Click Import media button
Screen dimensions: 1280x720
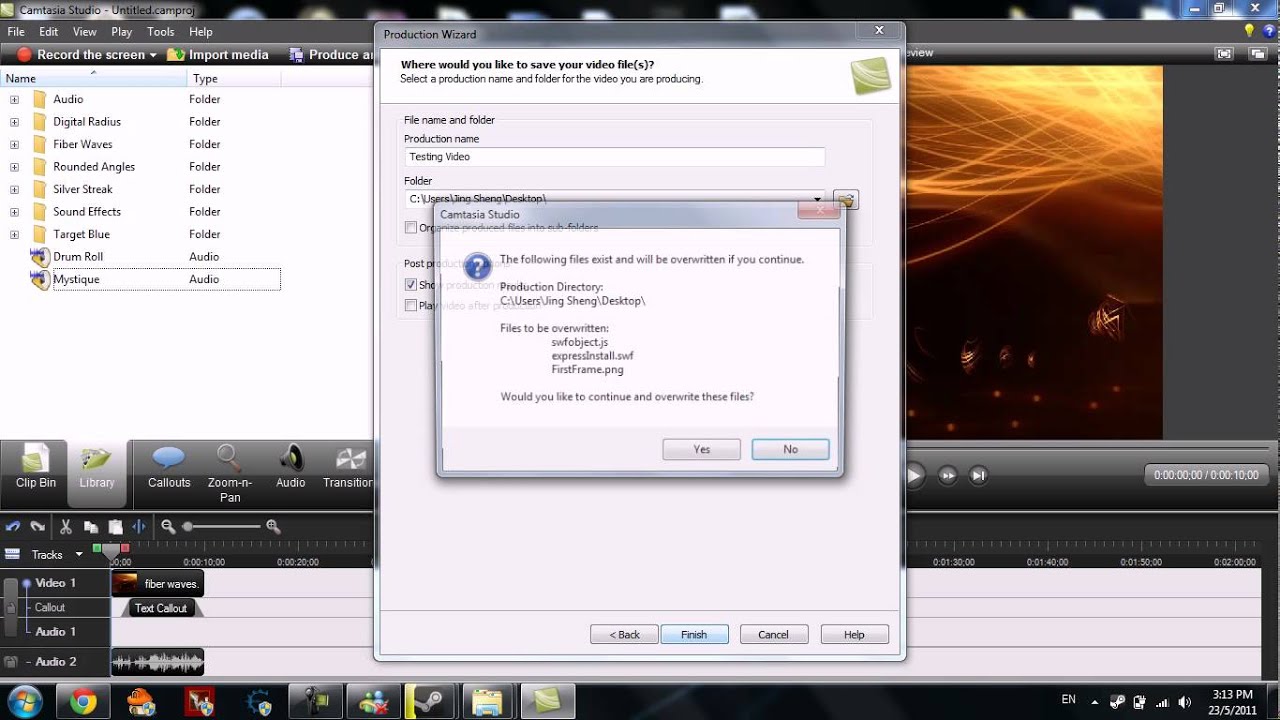point(218,55)
